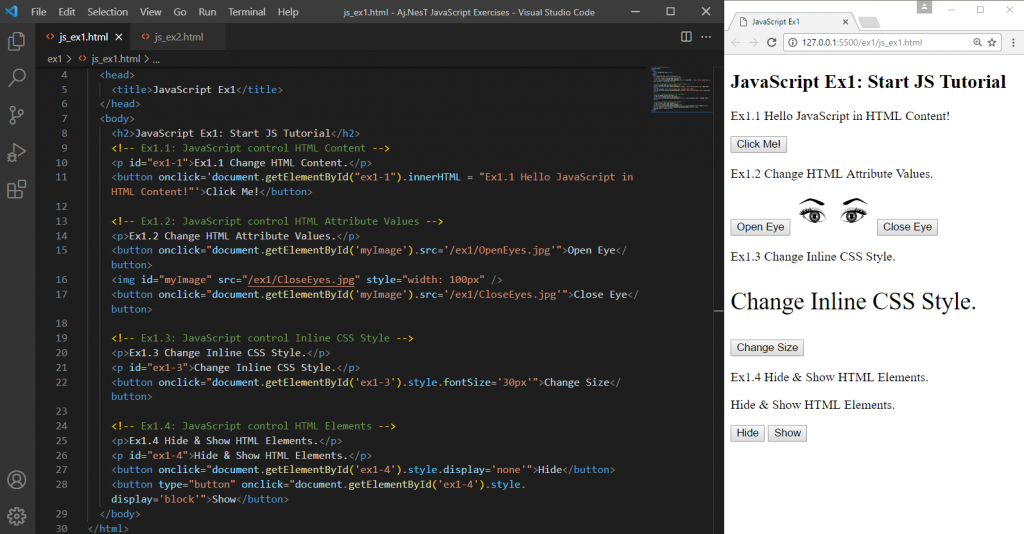Open the Run and Debug view

pyautogui.click(x=17, y=152)
